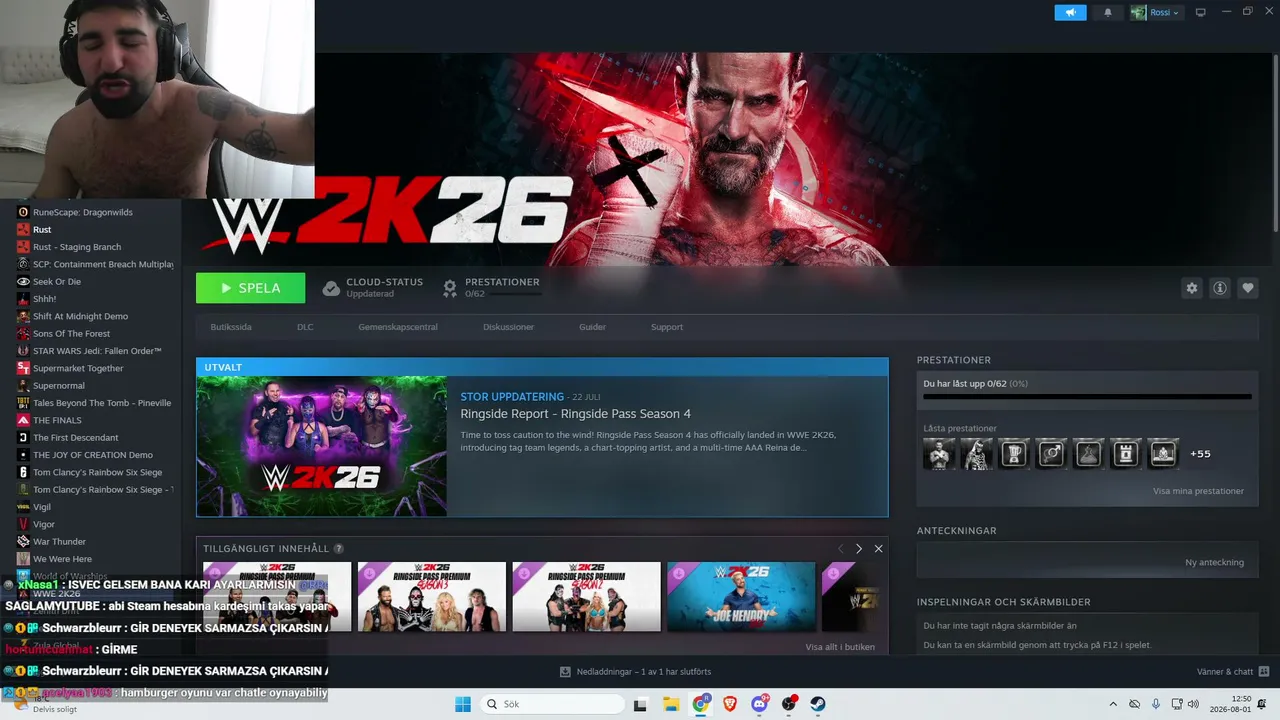Open game settings gear icon

(x=1192, y=288)
